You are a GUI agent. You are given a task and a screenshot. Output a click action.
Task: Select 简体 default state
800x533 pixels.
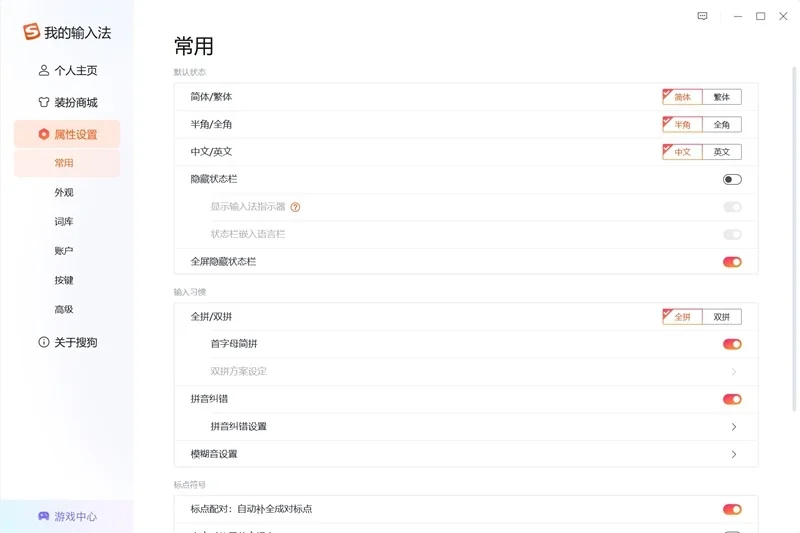682,97
